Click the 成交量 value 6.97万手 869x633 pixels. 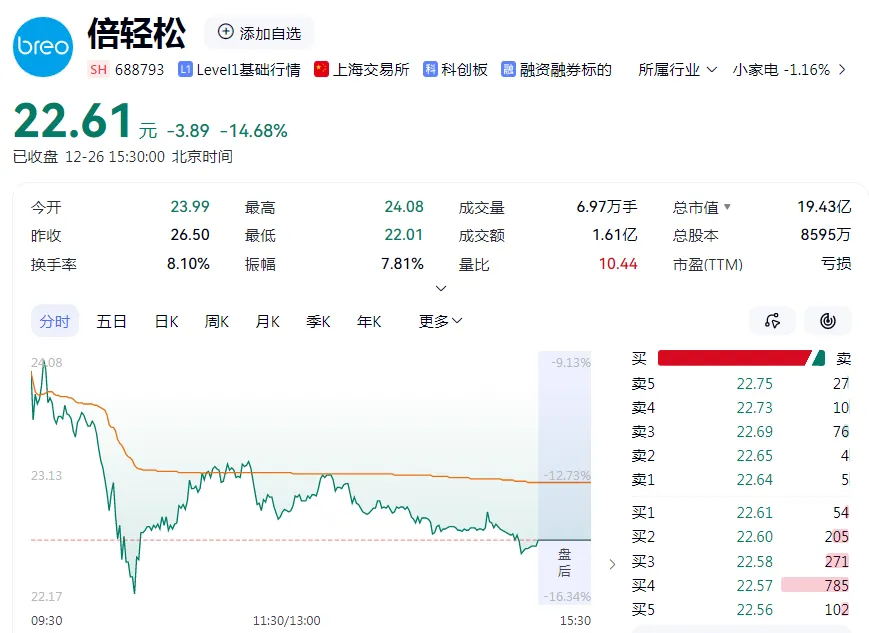pos(607,207)
